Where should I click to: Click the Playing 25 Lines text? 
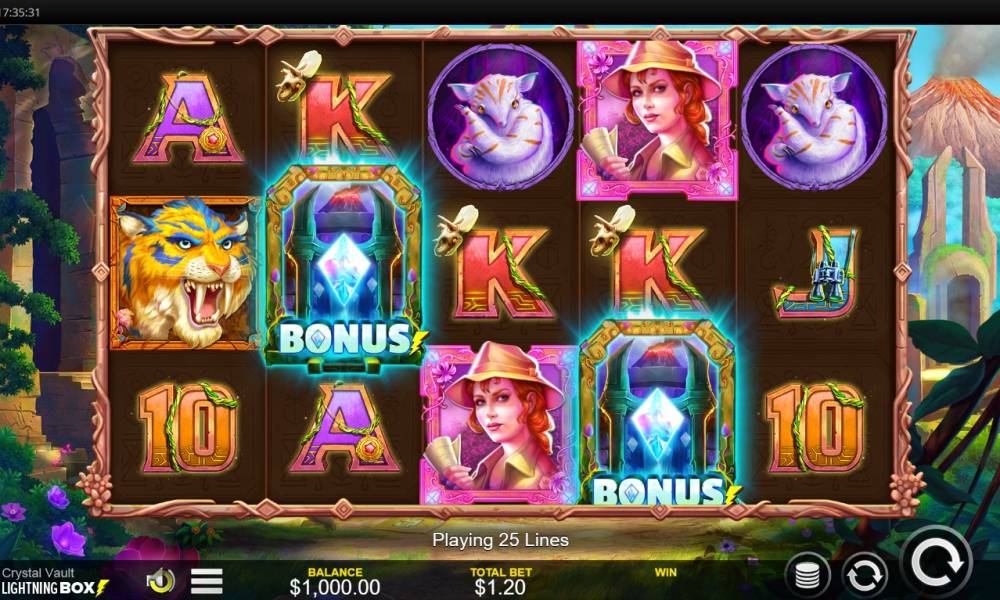[501, 540]
